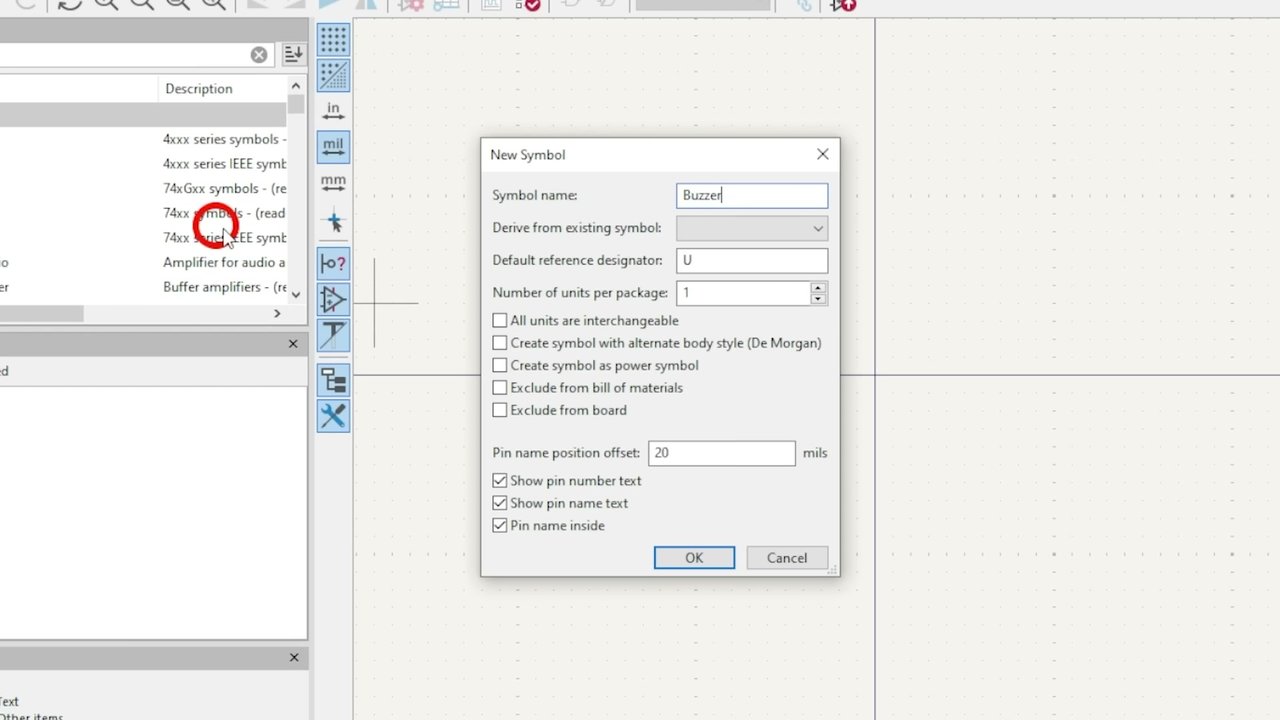
Task: Toggle pin electrical type display icon
Action: [x=333, y=263]
